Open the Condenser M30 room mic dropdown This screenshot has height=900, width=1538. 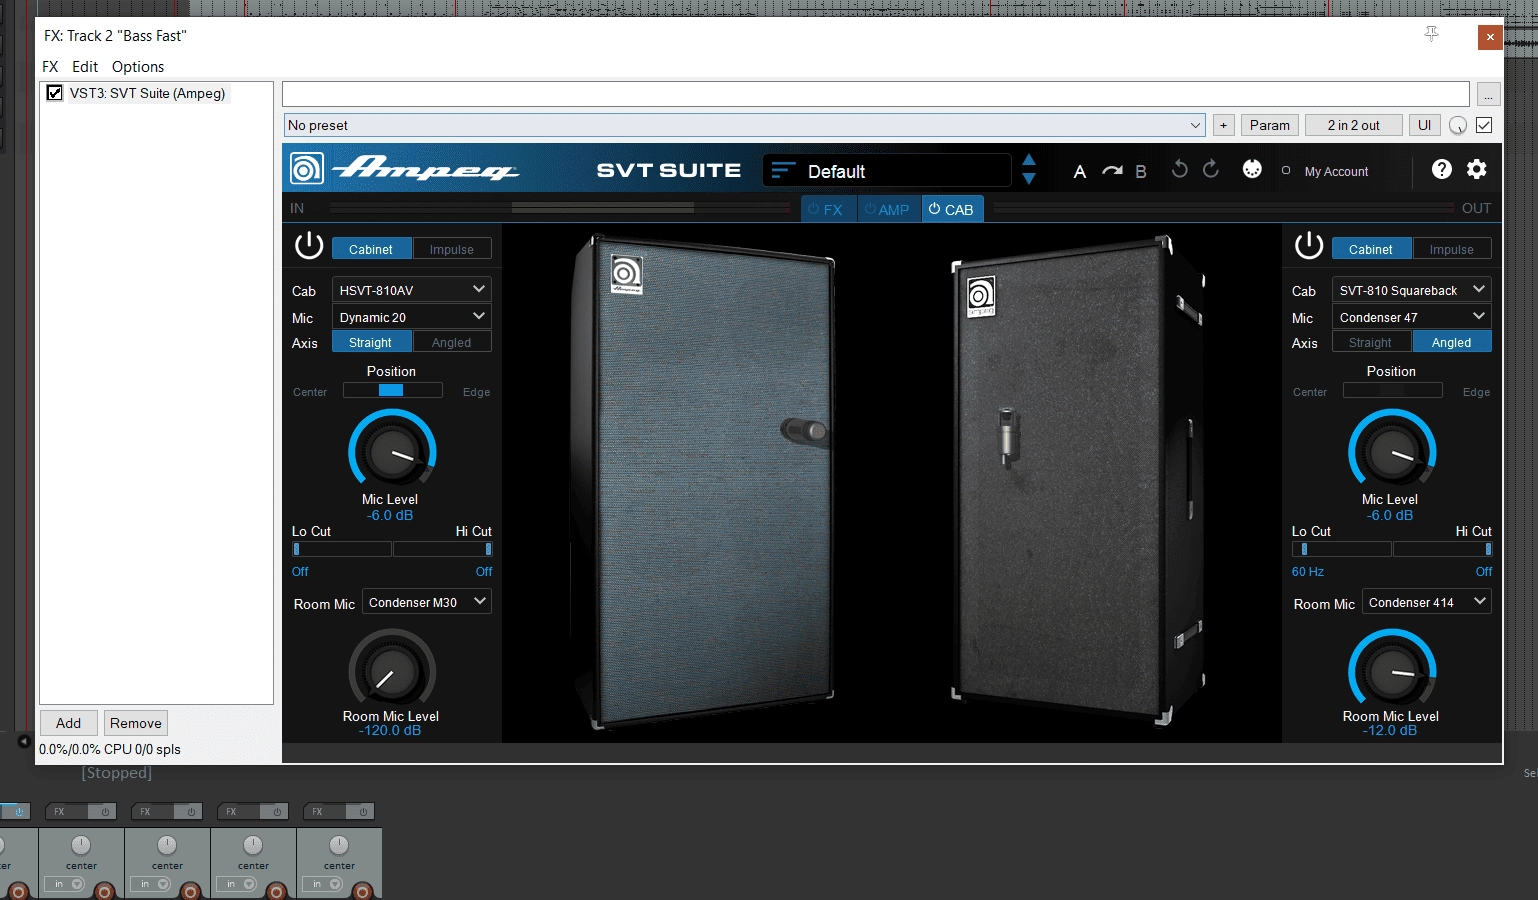(427, 602)
